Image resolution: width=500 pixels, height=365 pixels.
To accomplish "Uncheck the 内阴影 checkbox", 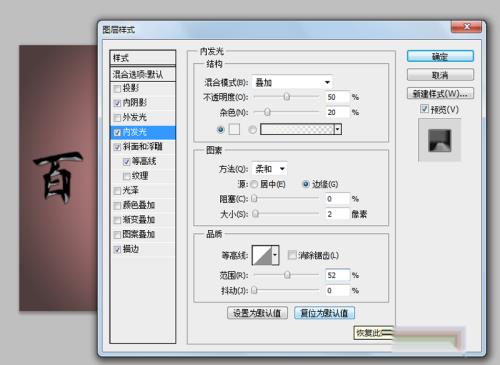I will tap(117, 103).
